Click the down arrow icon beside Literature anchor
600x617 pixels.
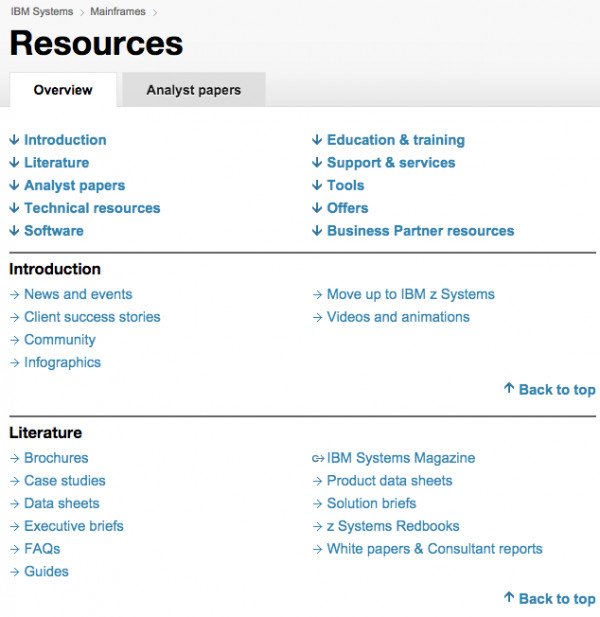point(15,163)
